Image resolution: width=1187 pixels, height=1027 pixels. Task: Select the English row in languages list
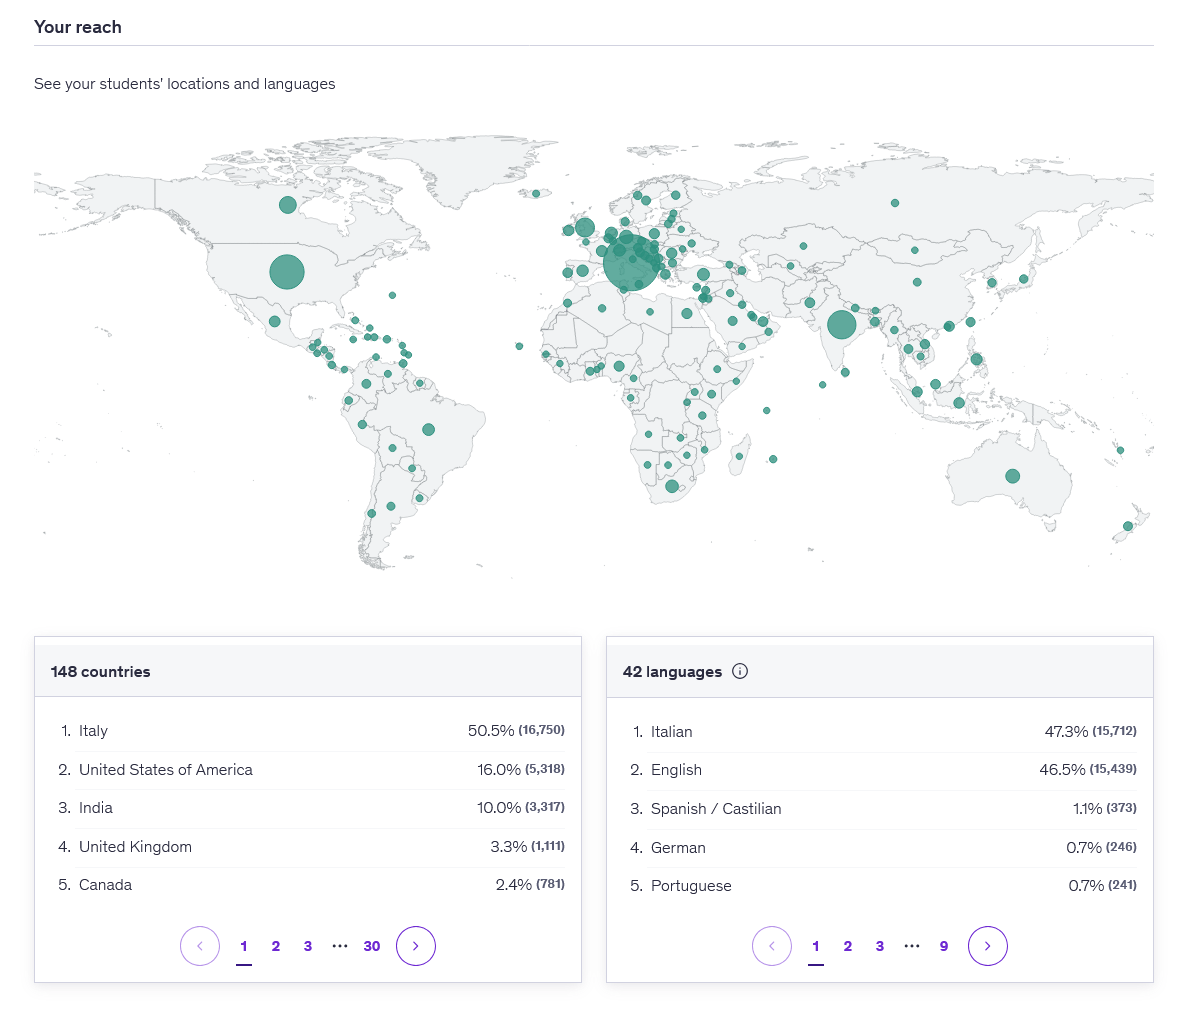pos(880,770)
